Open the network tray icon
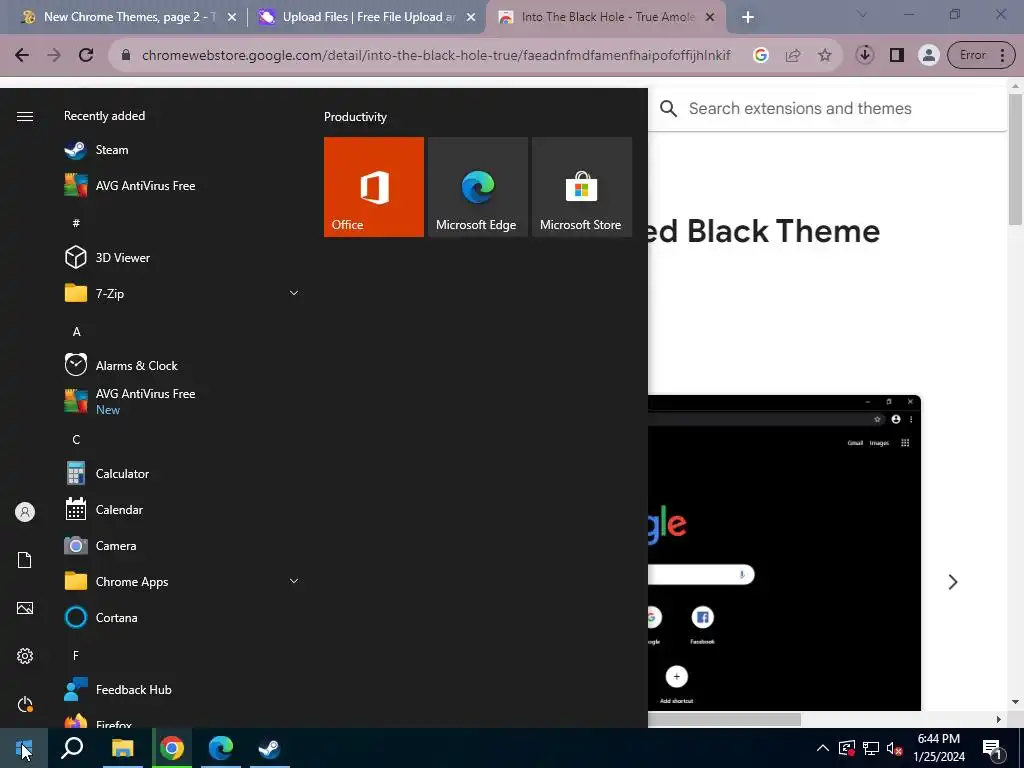 pos(871,748)
